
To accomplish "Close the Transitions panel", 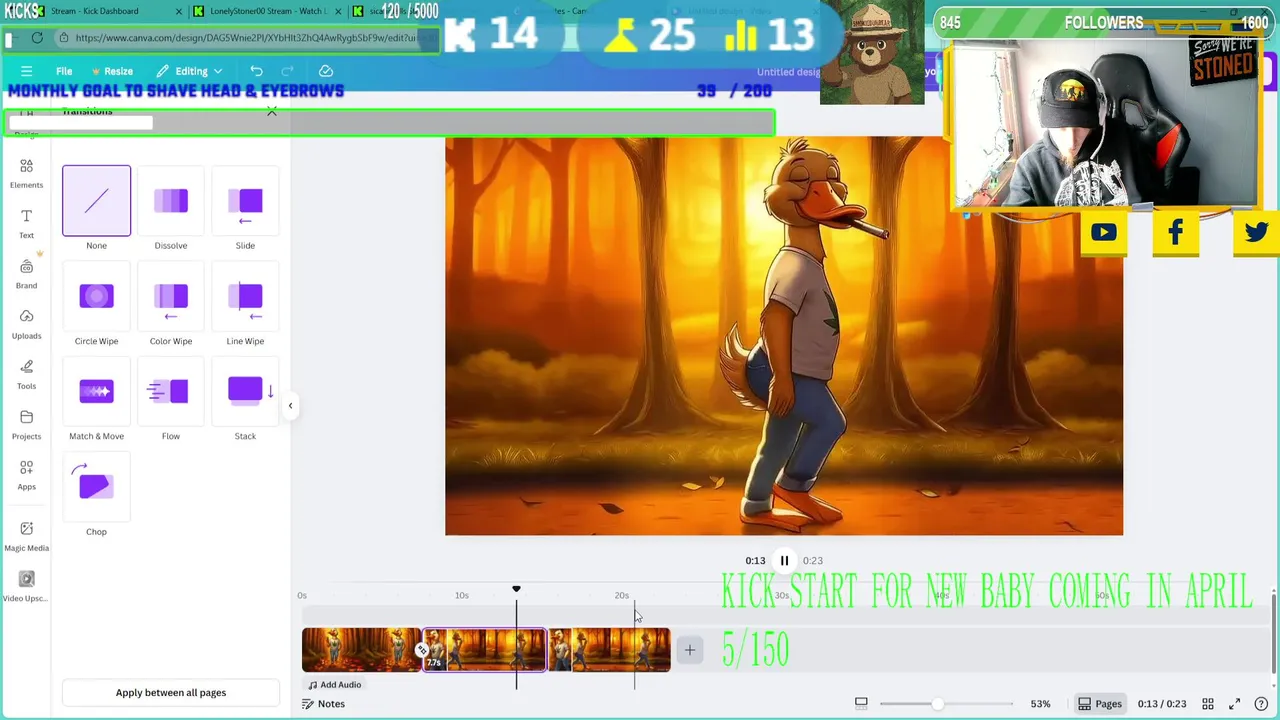I will [x=272, y=111].
